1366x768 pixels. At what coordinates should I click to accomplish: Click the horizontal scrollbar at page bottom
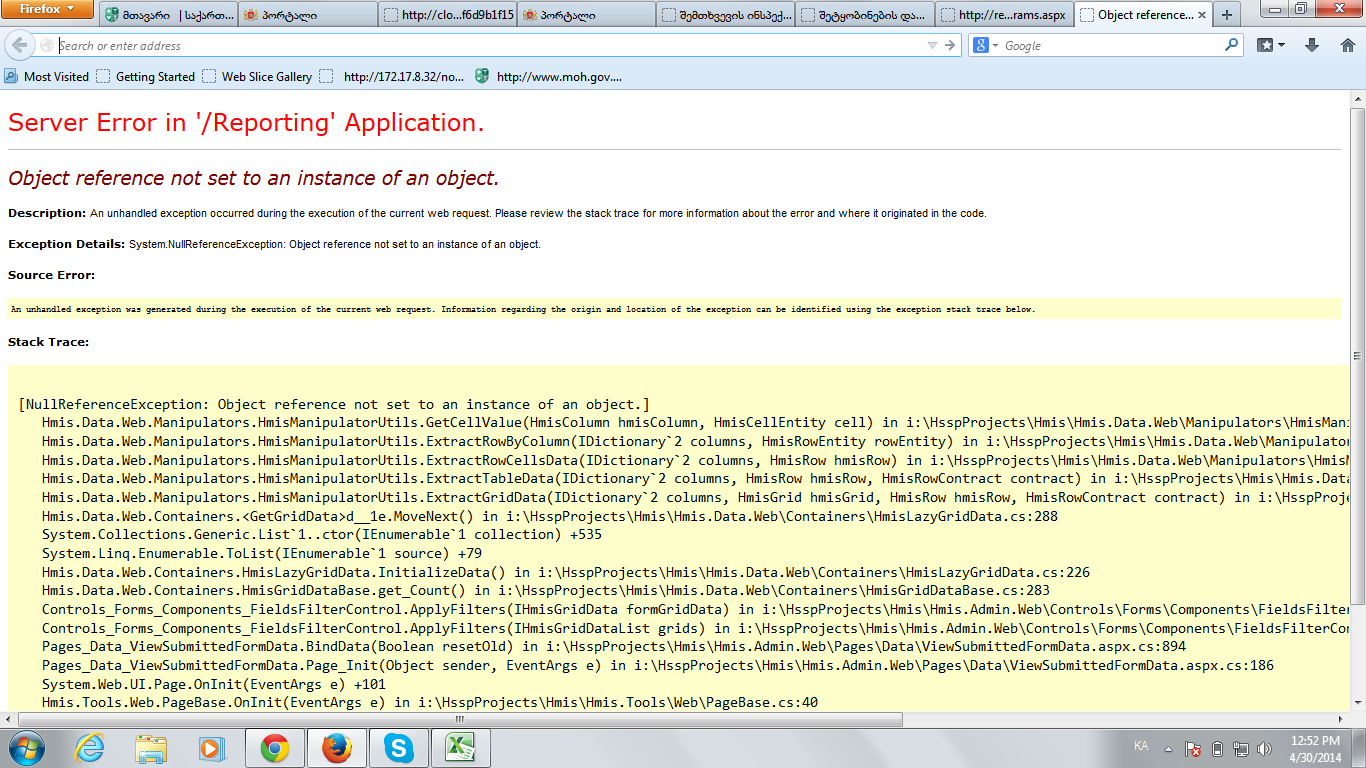pos(460,719)
